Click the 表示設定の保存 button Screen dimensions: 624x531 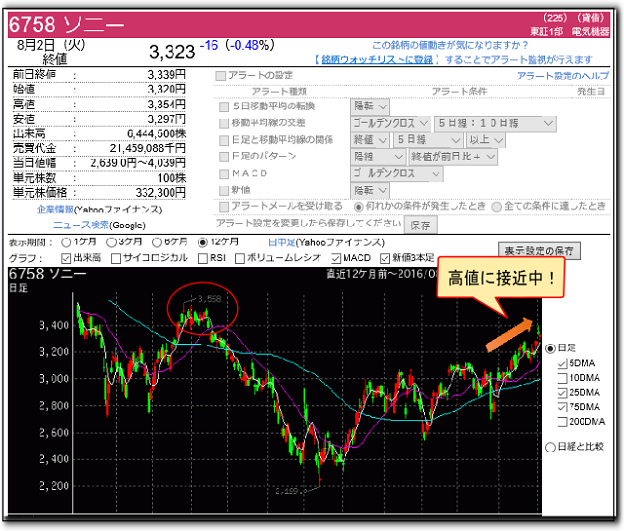pyautogui.click(x=539, y=251)
